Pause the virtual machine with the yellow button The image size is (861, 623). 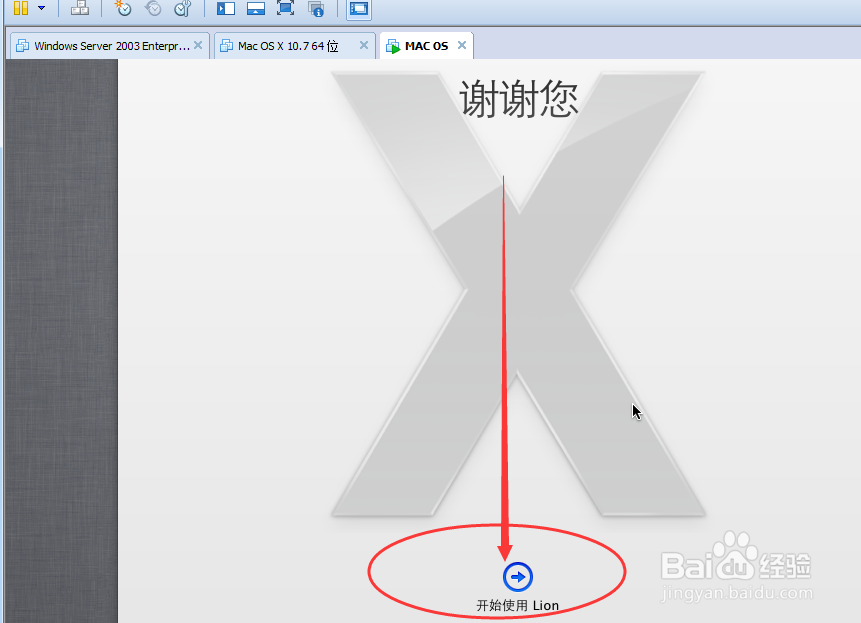(21, 8)
